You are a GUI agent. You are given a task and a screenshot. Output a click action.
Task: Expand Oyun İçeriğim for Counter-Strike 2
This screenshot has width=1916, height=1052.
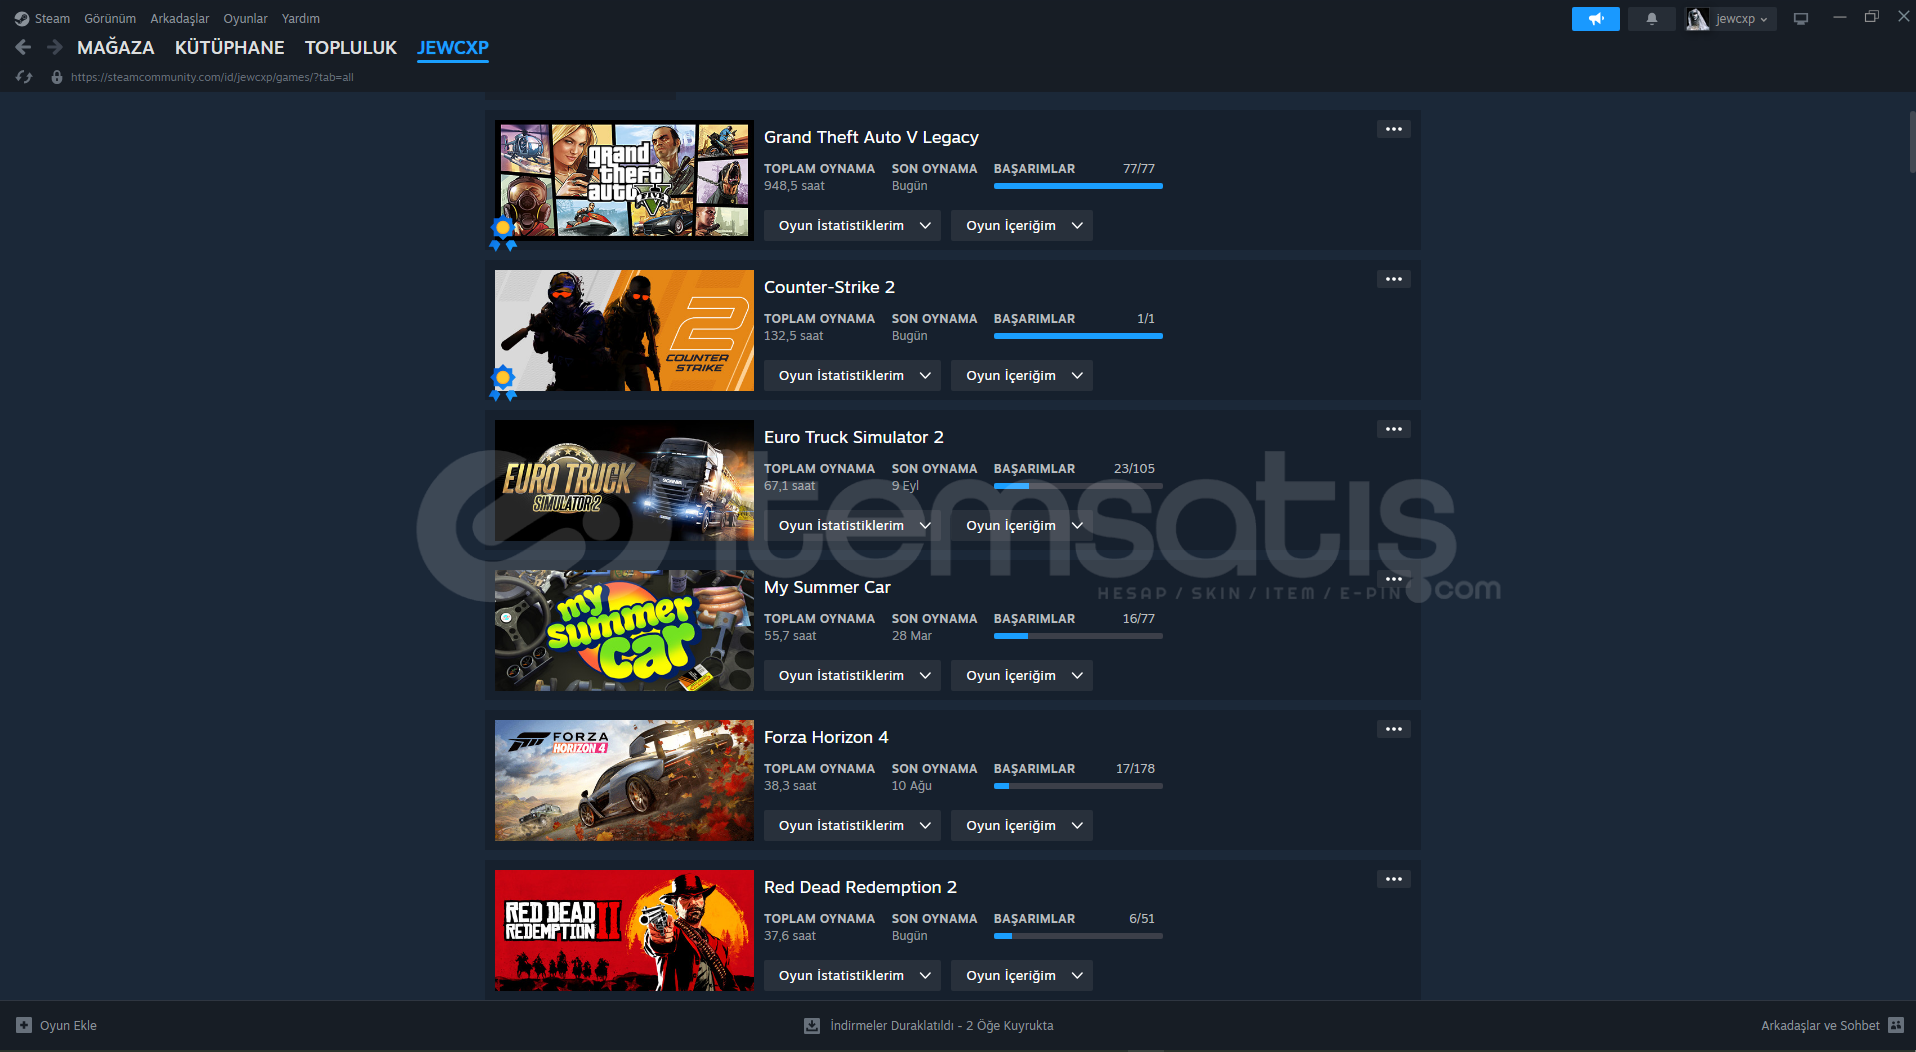1022,376
